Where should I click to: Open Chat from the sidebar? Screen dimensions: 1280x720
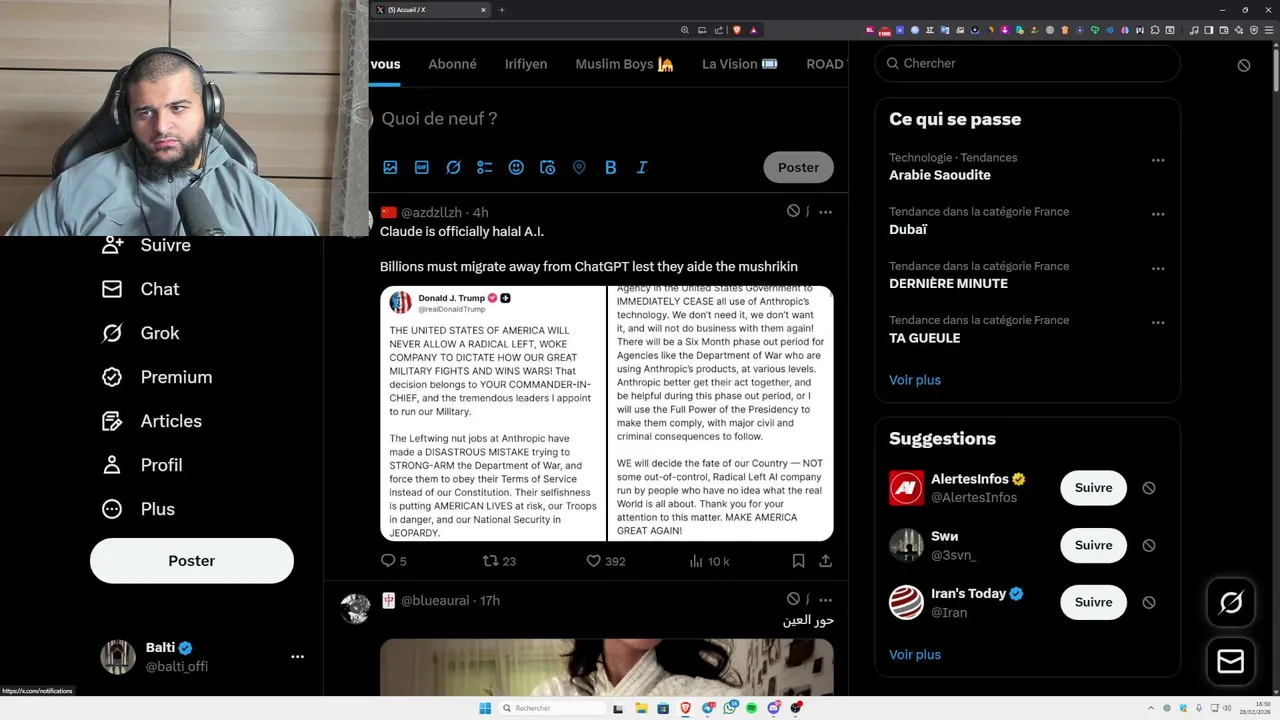click(x=140, y=289)
